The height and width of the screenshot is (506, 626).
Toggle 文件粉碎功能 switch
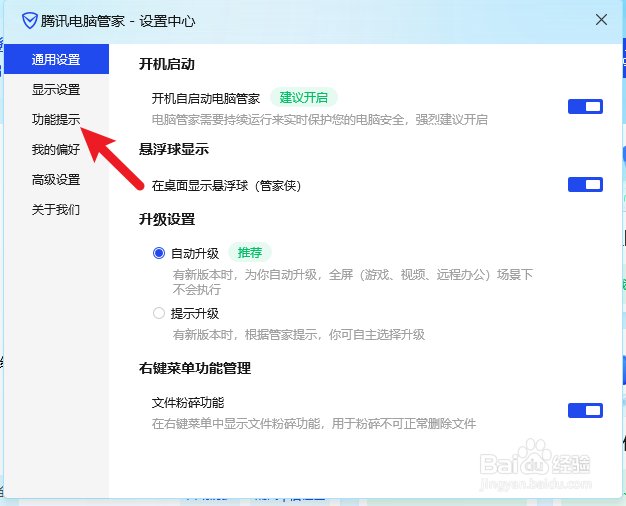pyautogui.click(x=585, y=411)
